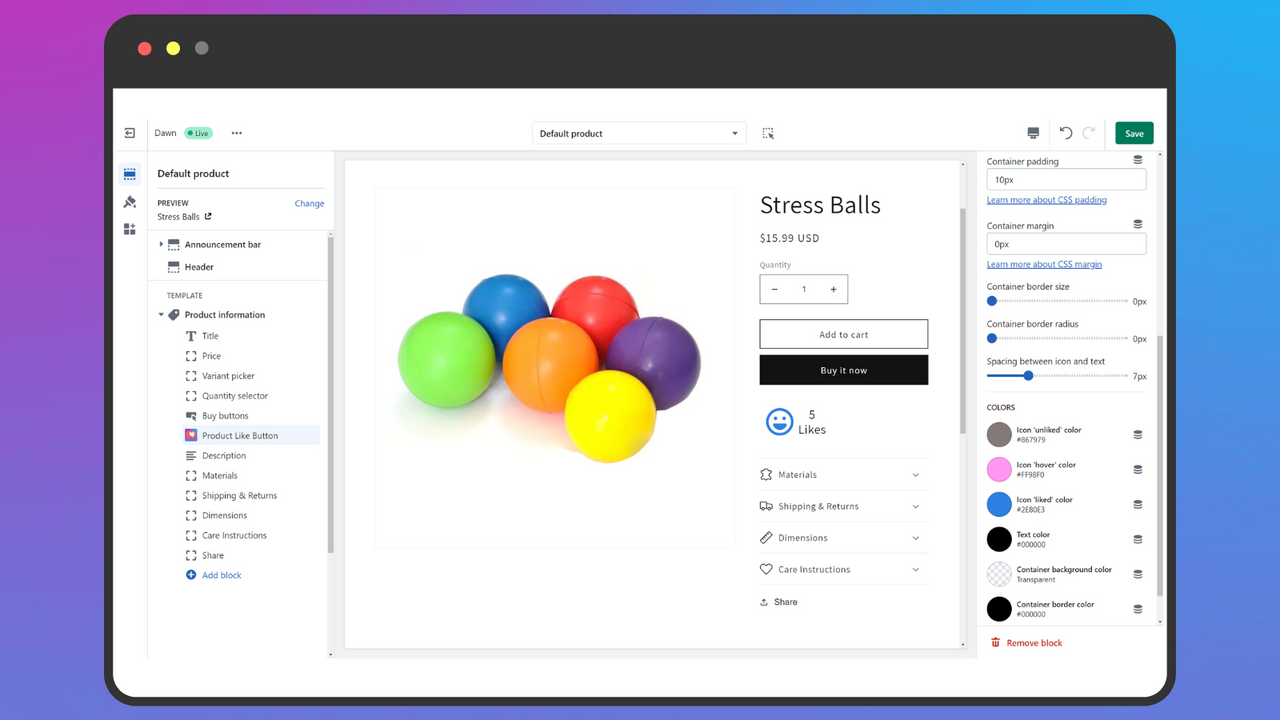
Task: Open the more options menu beside Dawn
Action: 236,132
